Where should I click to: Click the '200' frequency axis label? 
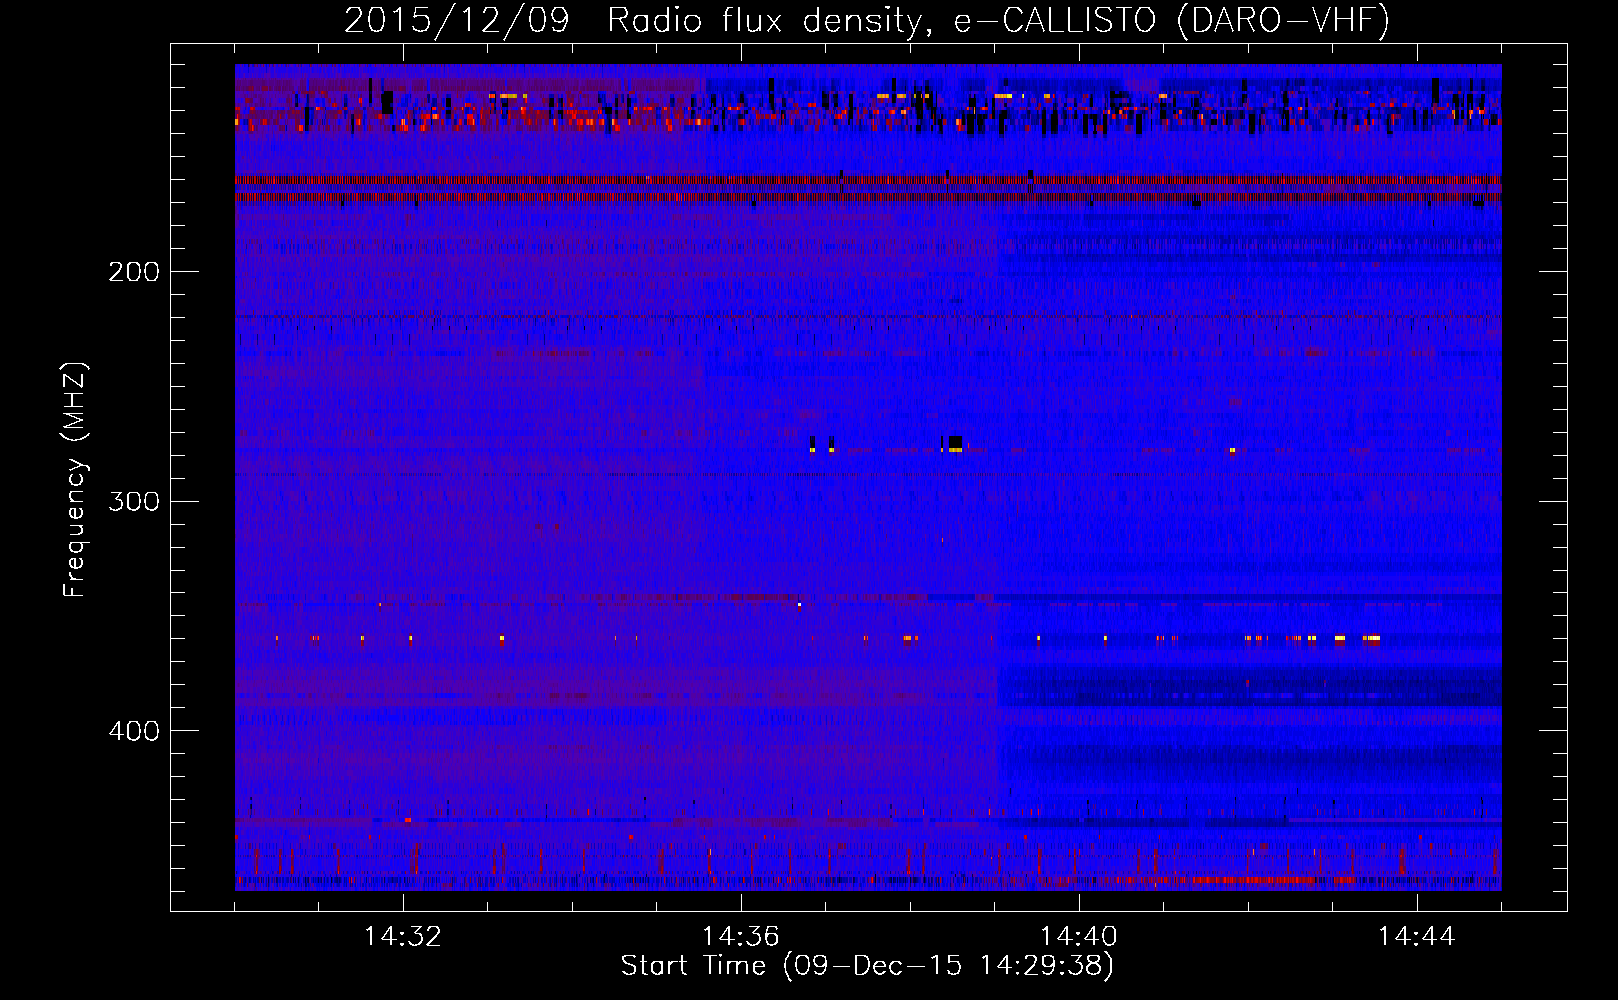(x=134, y=272)
